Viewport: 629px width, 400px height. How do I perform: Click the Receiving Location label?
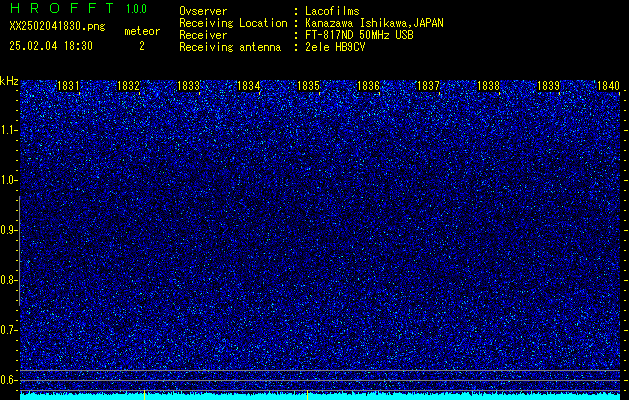pos(233,23)
